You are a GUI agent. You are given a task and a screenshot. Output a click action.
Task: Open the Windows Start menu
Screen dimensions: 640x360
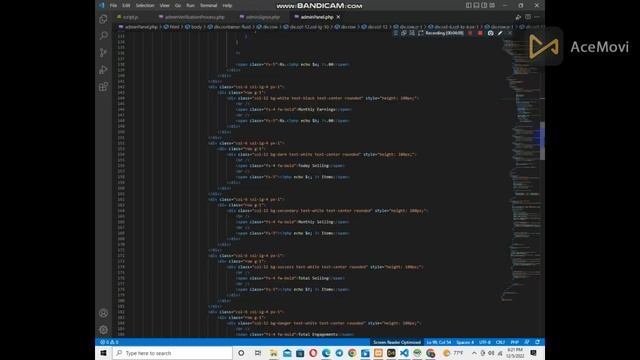pyautogui.click(x=103, y=353)
